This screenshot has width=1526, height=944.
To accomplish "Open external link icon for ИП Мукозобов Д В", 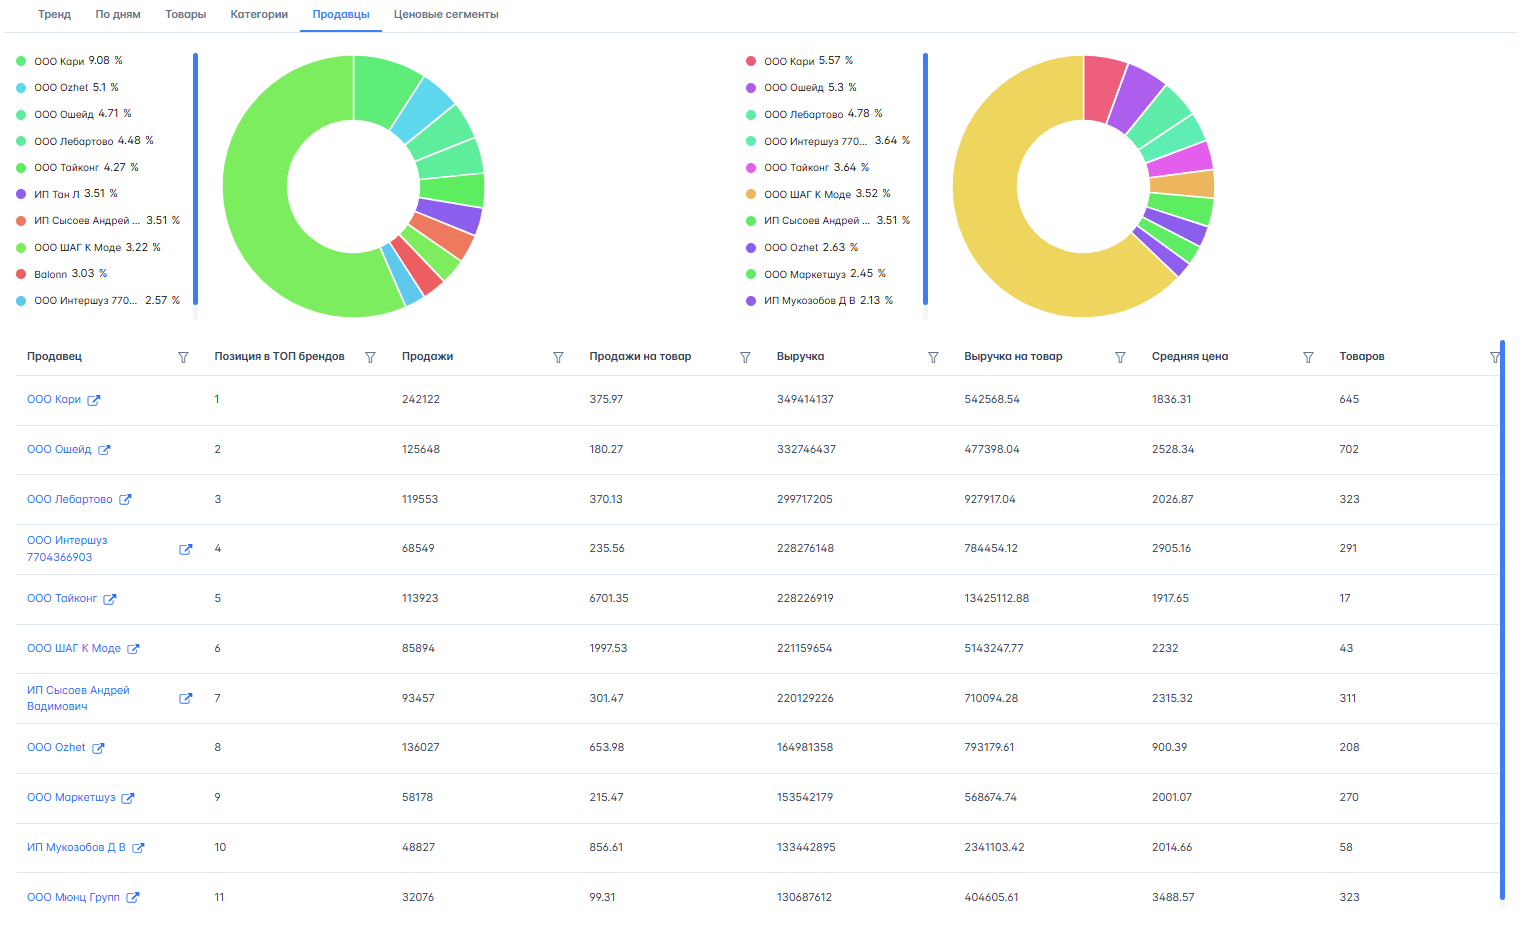I will pyautogui.click(x=138, y=848).
